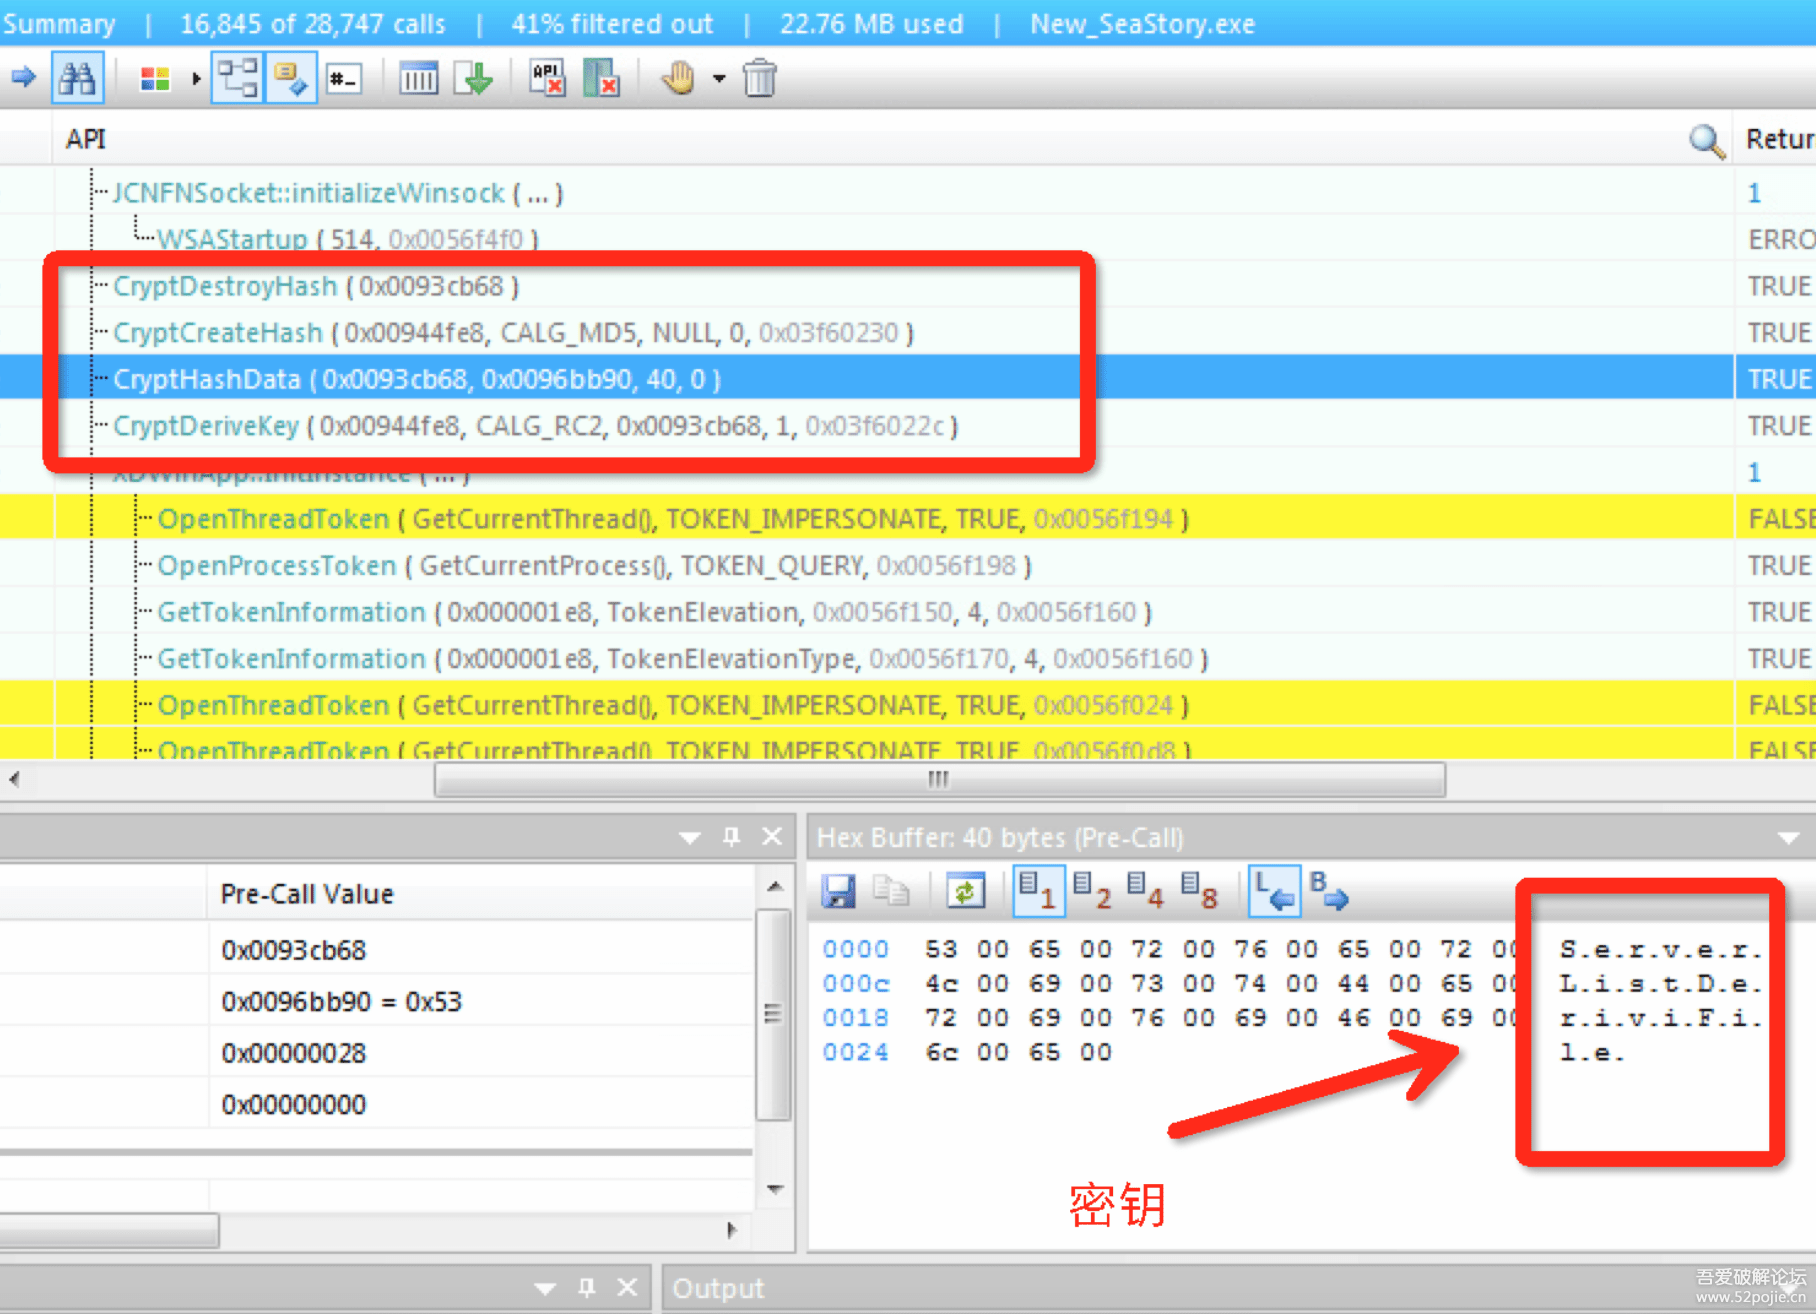Toggle the highlight filter toolbar button

291,77
